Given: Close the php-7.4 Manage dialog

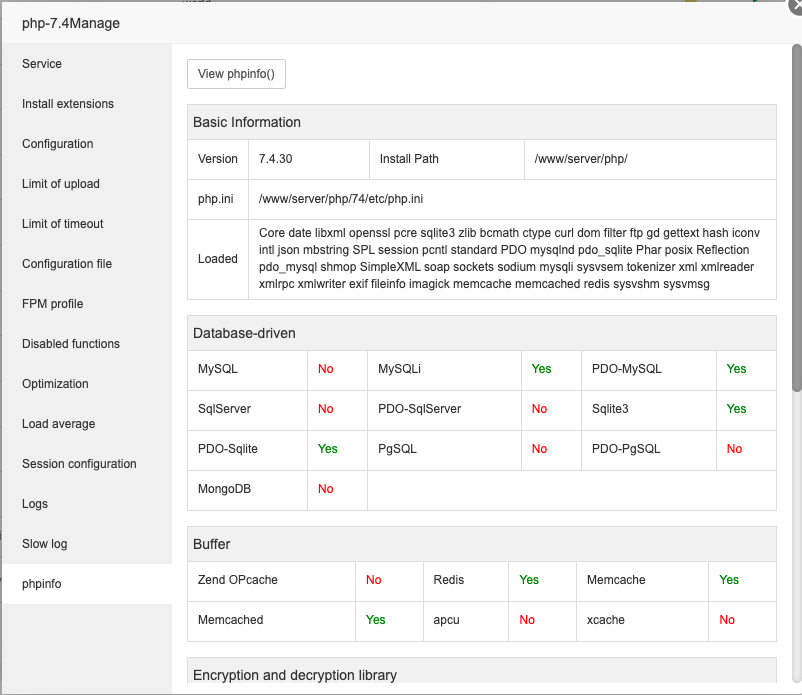Looking at the screenshot, I should pyautogui.click(x=796, y=4).
